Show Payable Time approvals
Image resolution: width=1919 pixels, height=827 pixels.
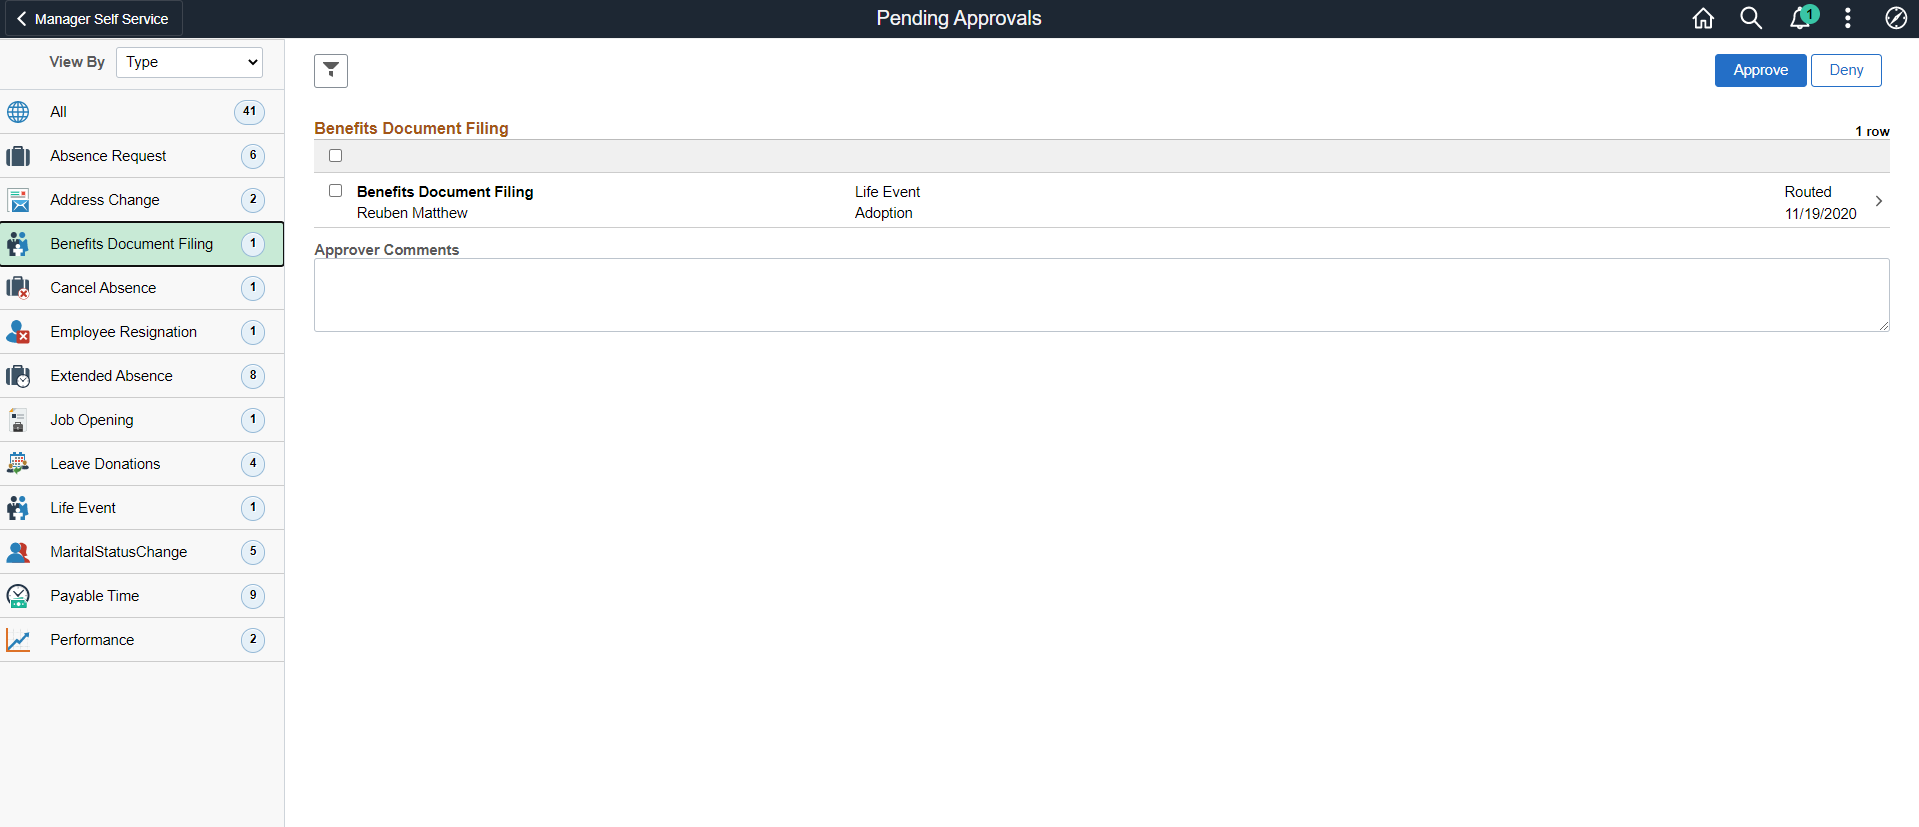142,596
